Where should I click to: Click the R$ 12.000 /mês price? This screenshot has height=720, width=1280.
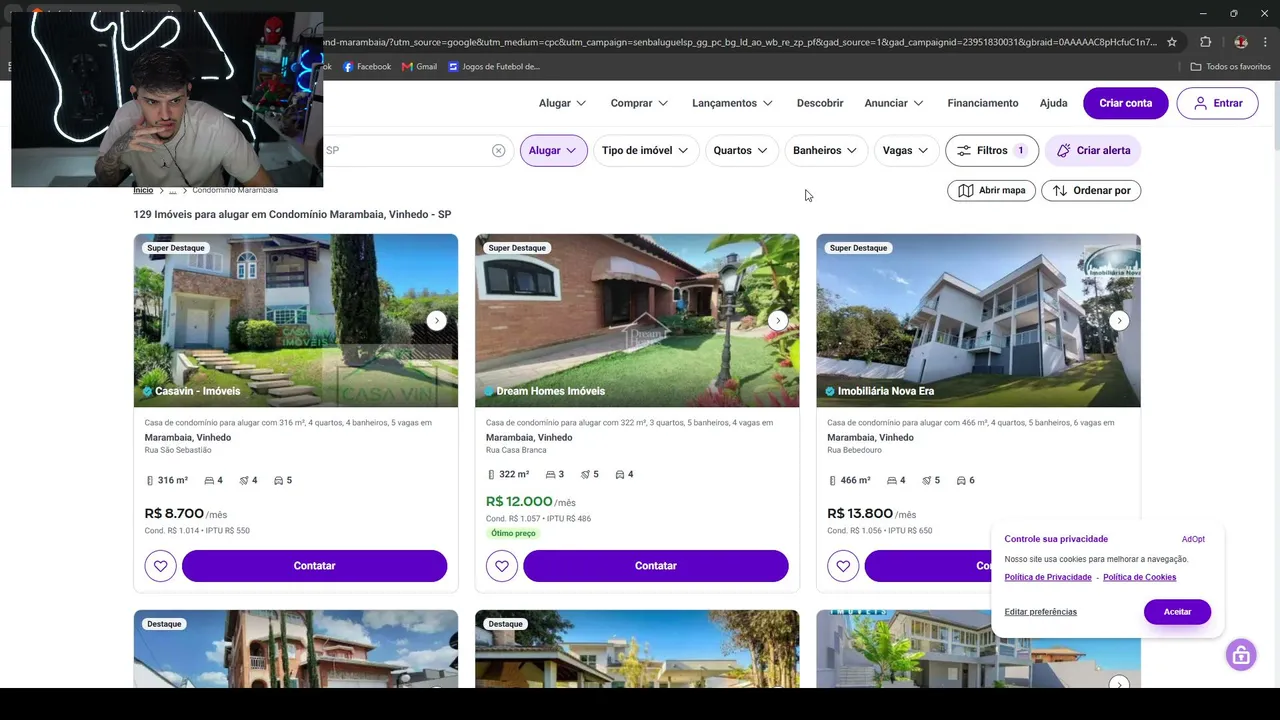click(x=531, y=502)
